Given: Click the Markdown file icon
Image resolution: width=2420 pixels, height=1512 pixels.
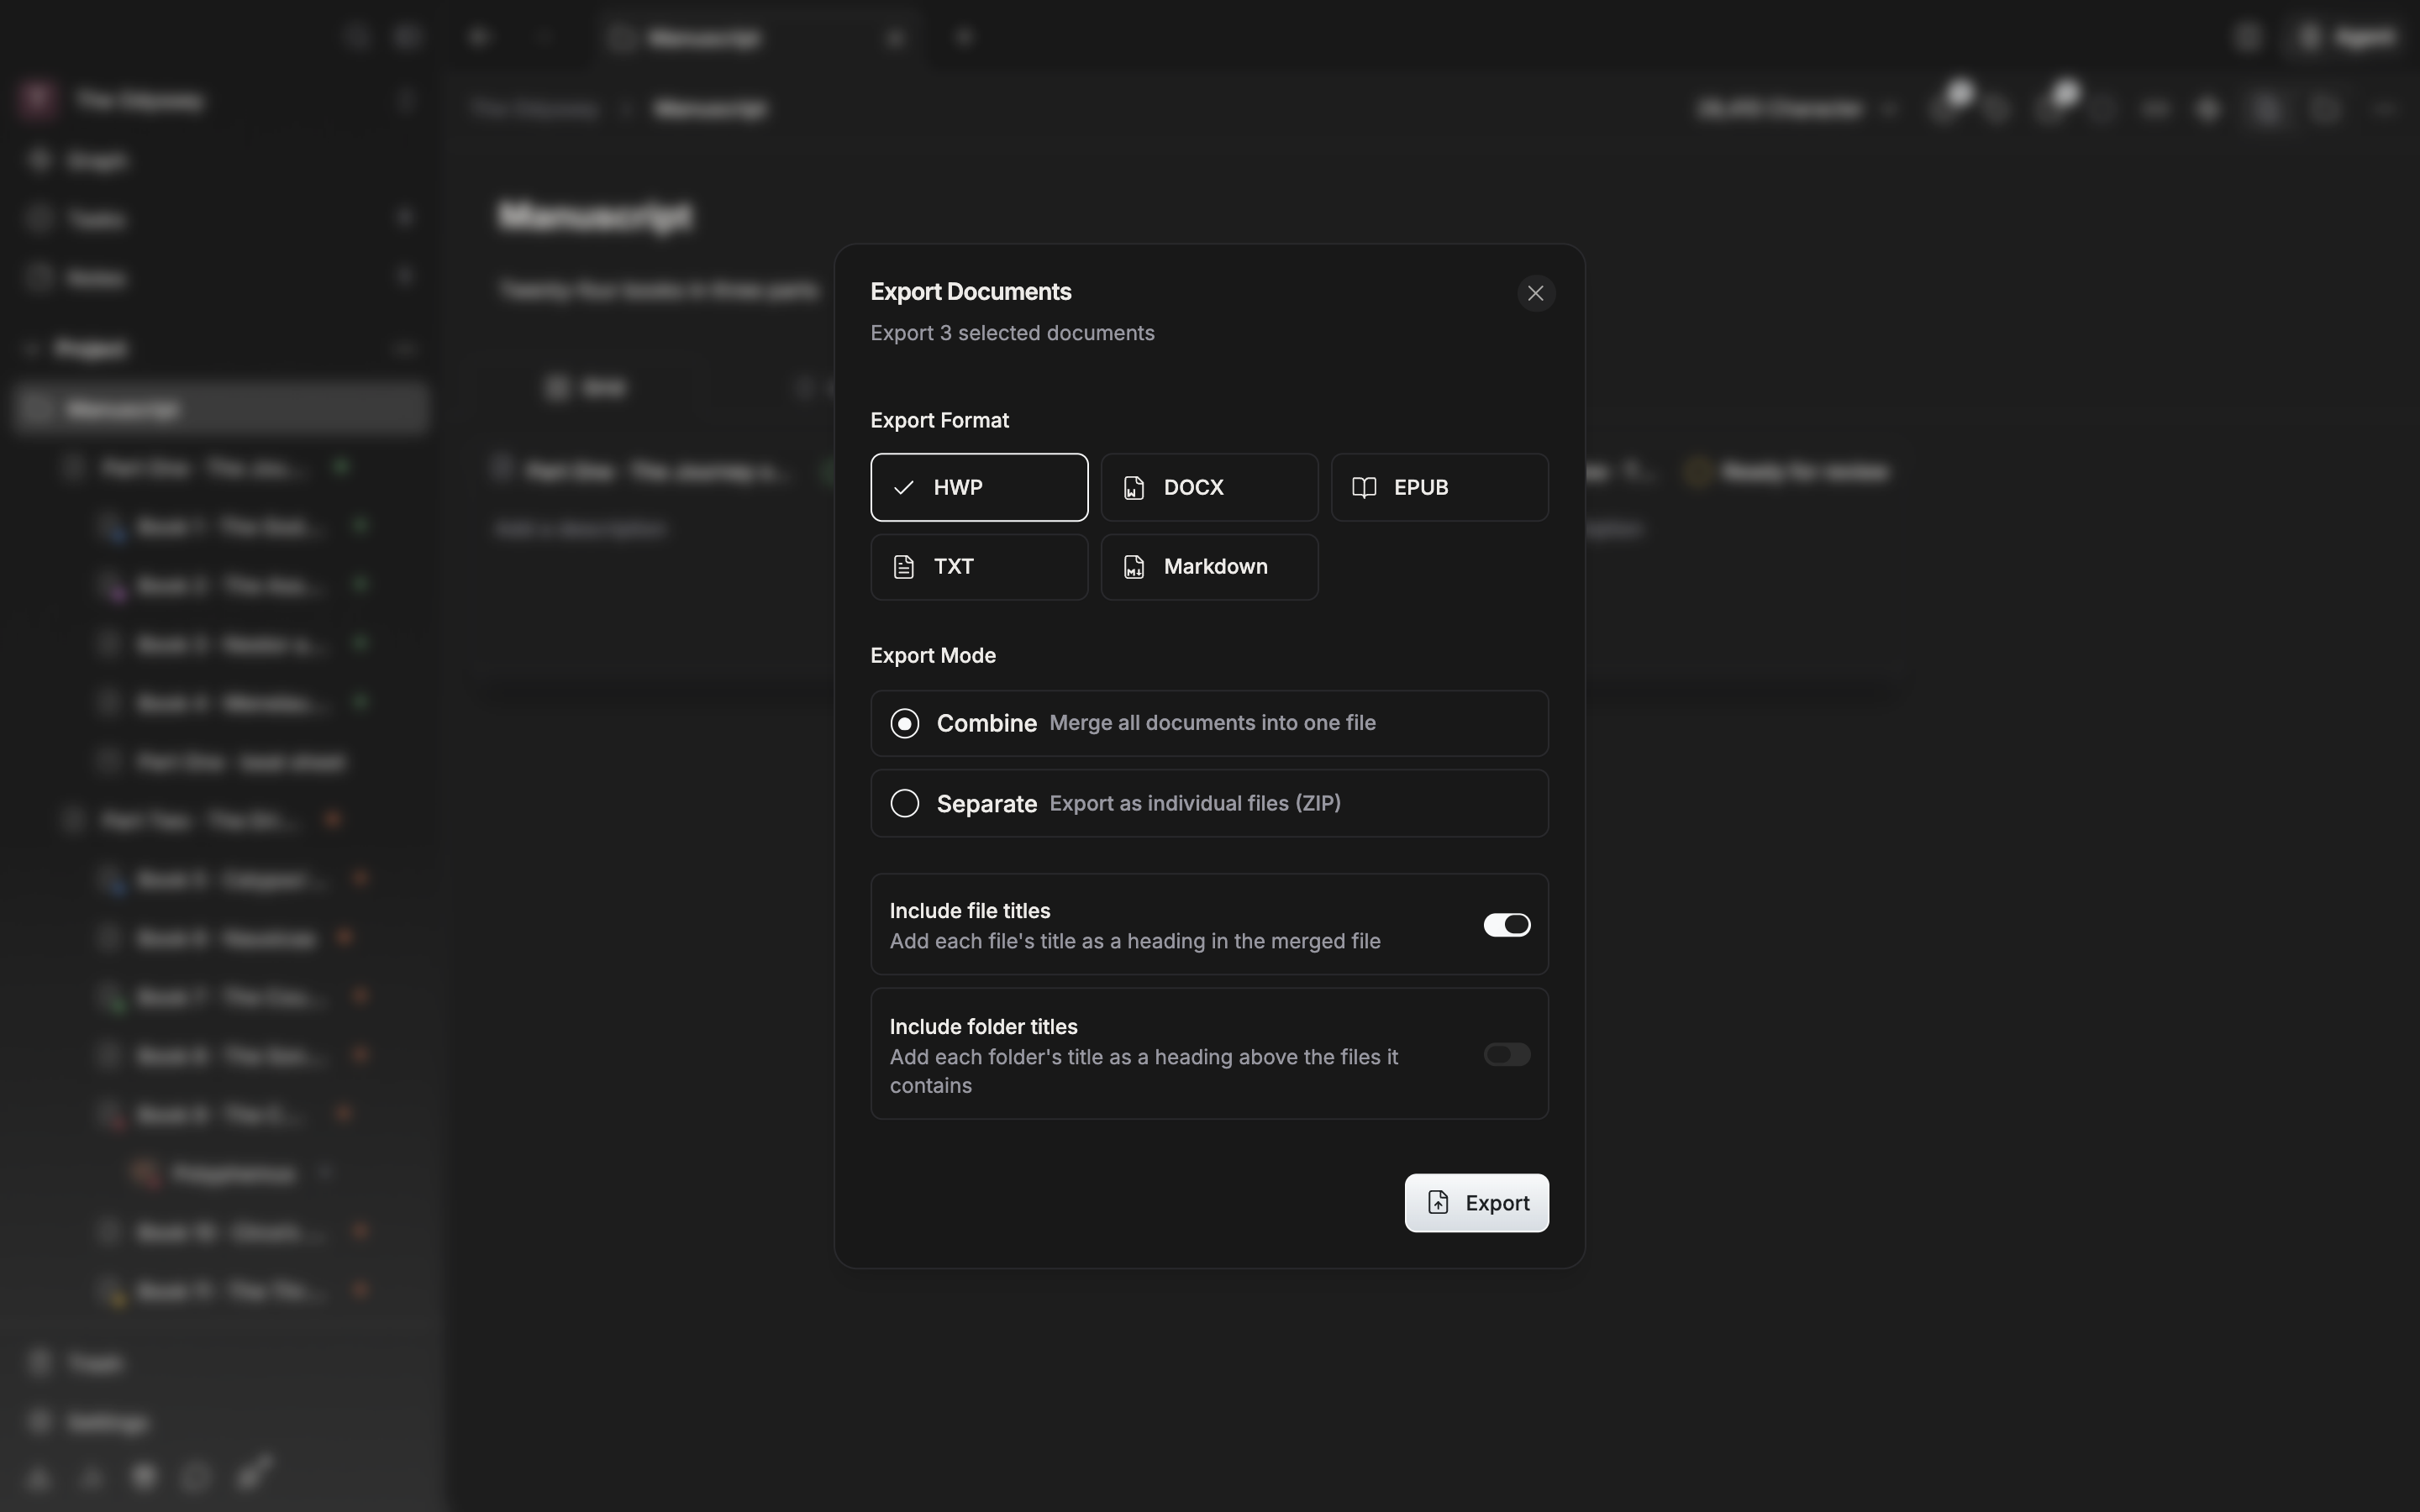Looking at the screenshot, I should click(x=1134, y=567).
